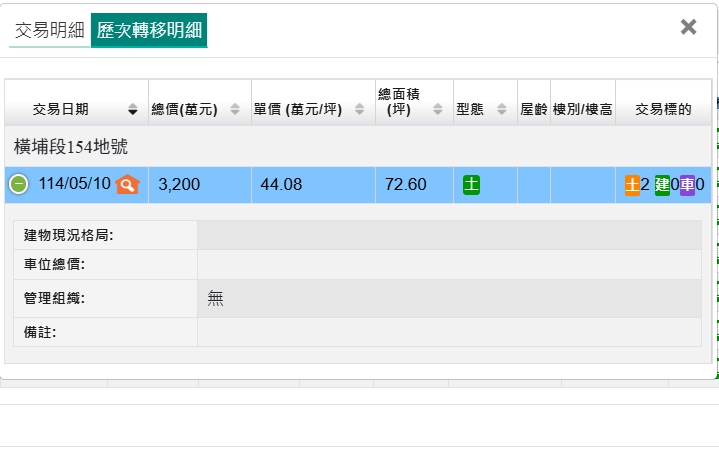Click the 管理組織 value field showing 無
Image resolution: width=719 pixels, height=462 pixels.
point(448,297)
